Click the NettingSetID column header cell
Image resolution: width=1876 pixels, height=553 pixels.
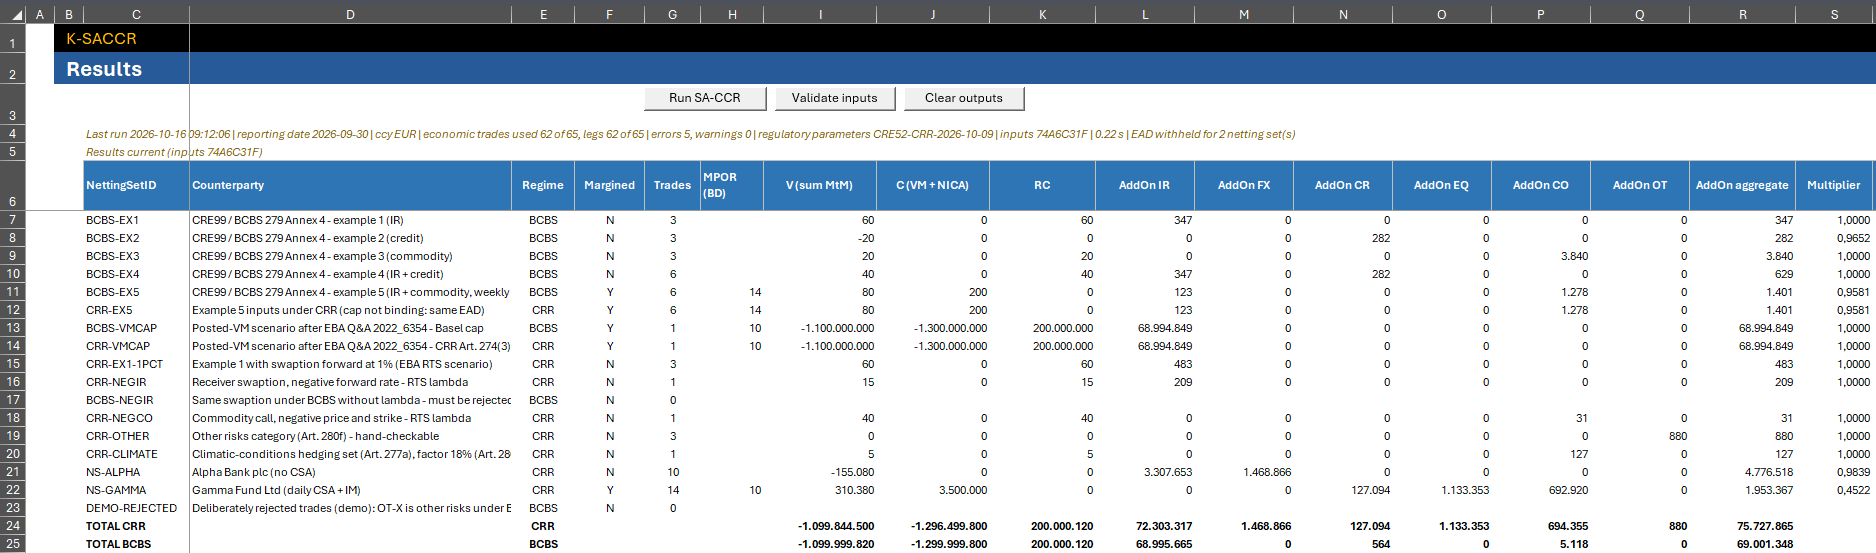(136, 185)
